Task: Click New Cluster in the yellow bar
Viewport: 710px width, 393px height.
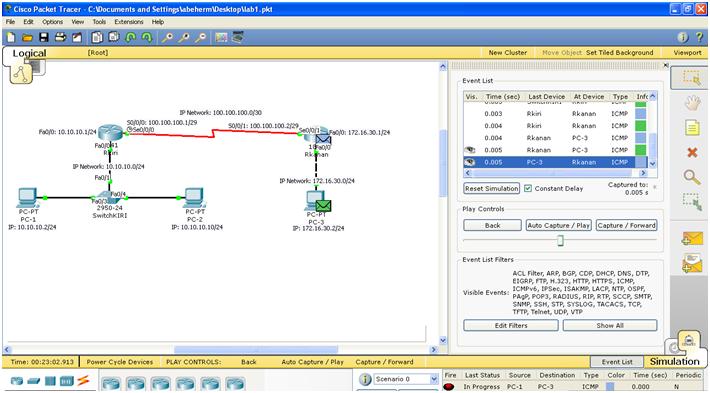Action: point(508,53)
